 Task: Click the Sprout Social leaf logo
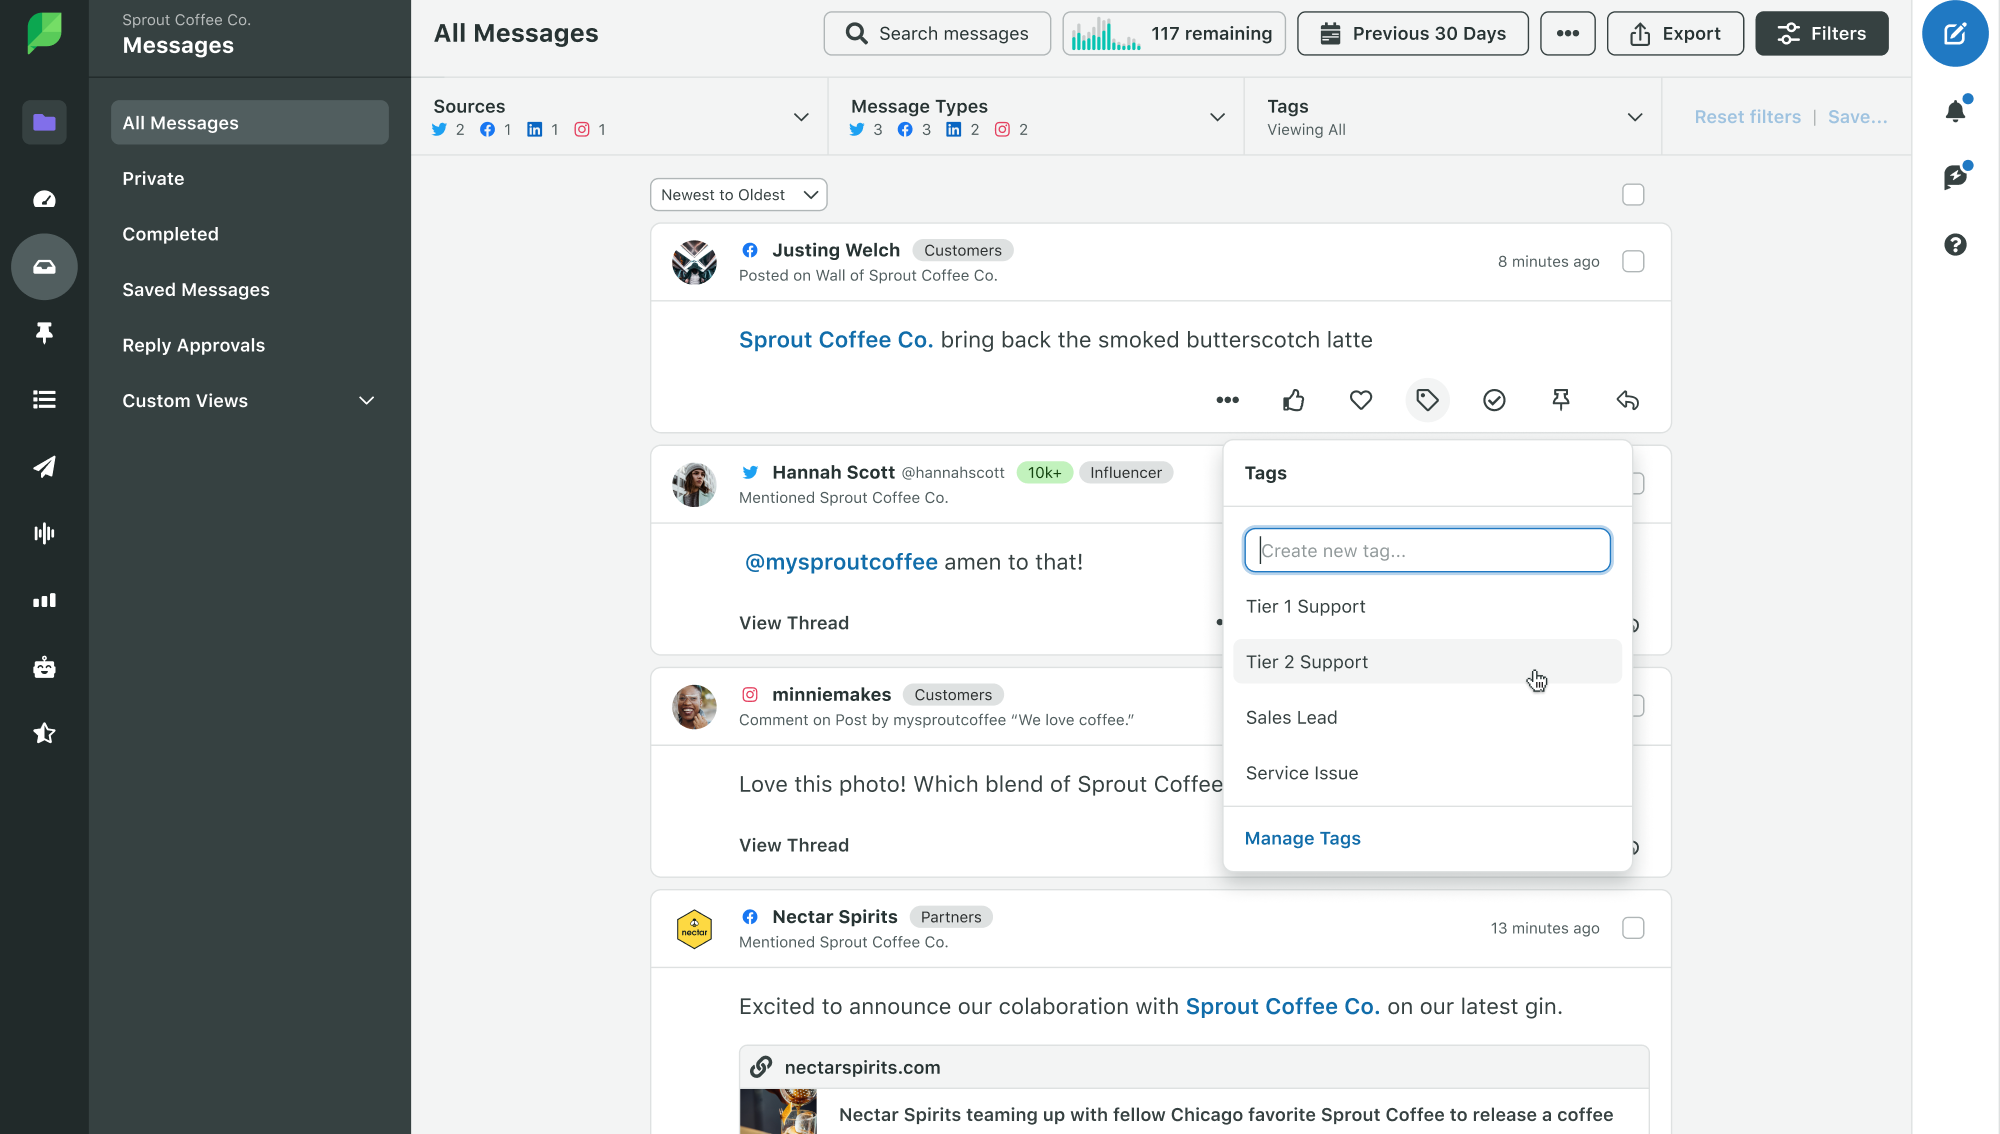(44, 33)
